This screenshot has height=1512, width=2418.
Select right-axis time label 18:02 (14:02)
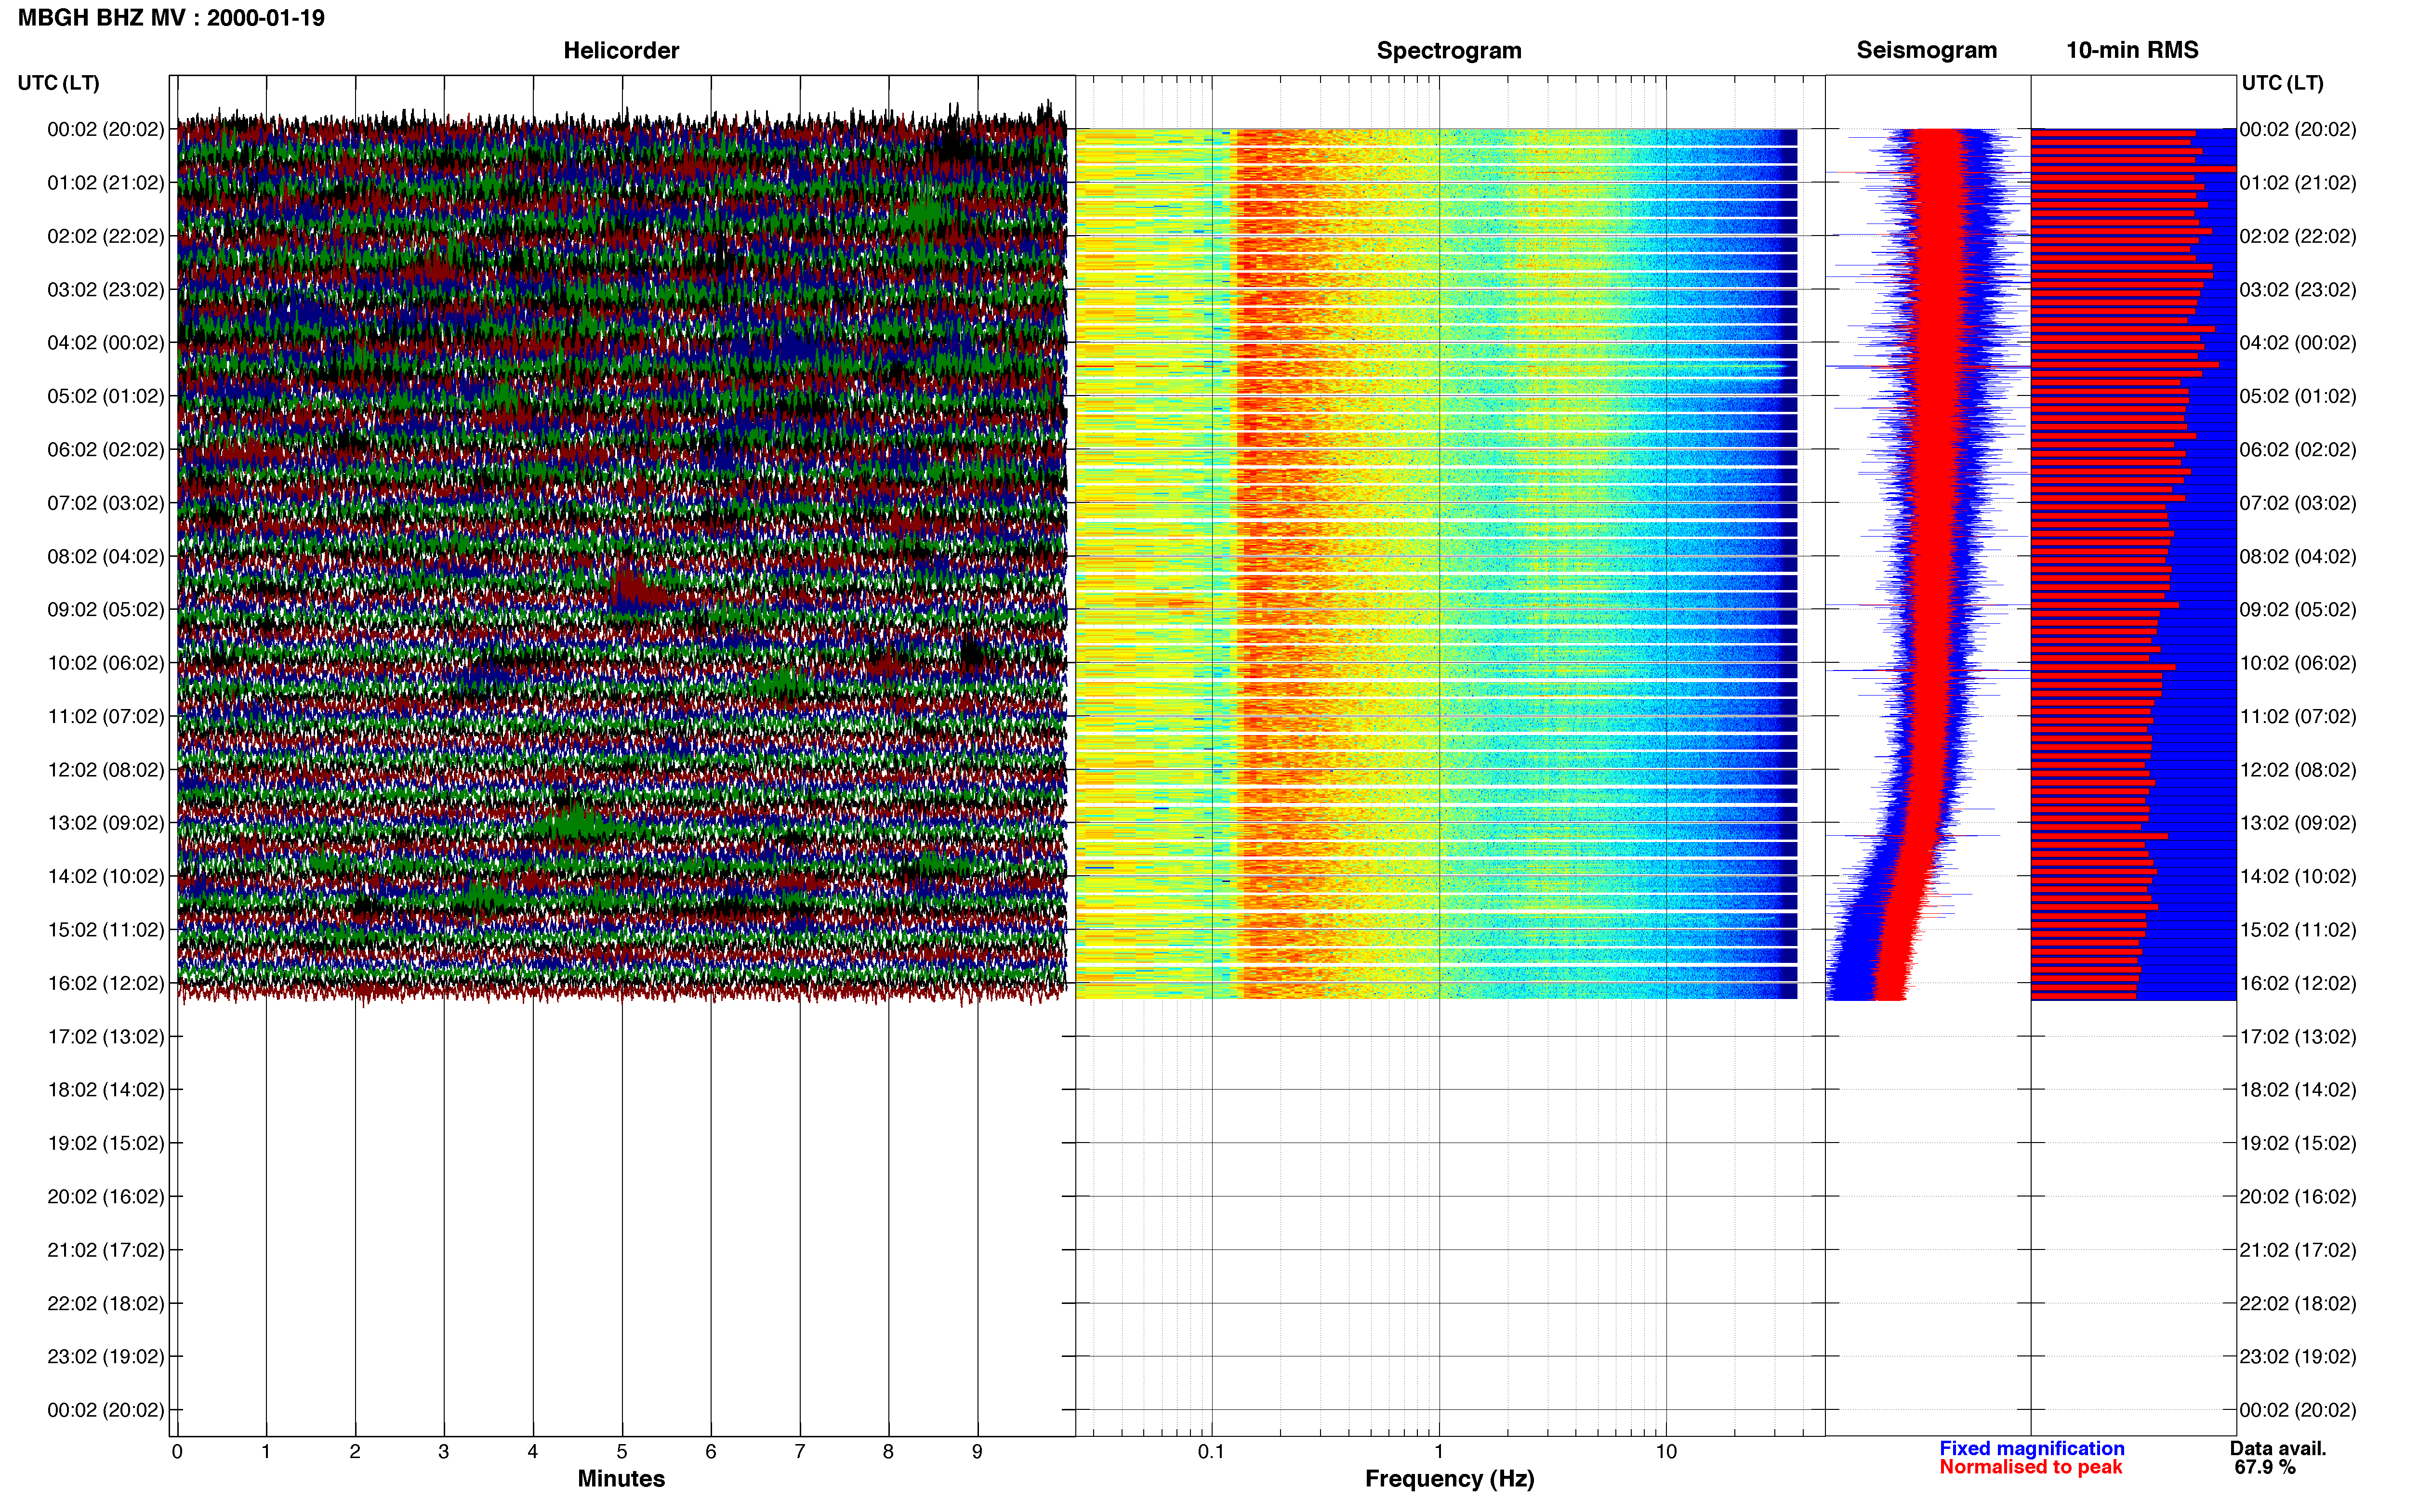click(2298, 1090)
